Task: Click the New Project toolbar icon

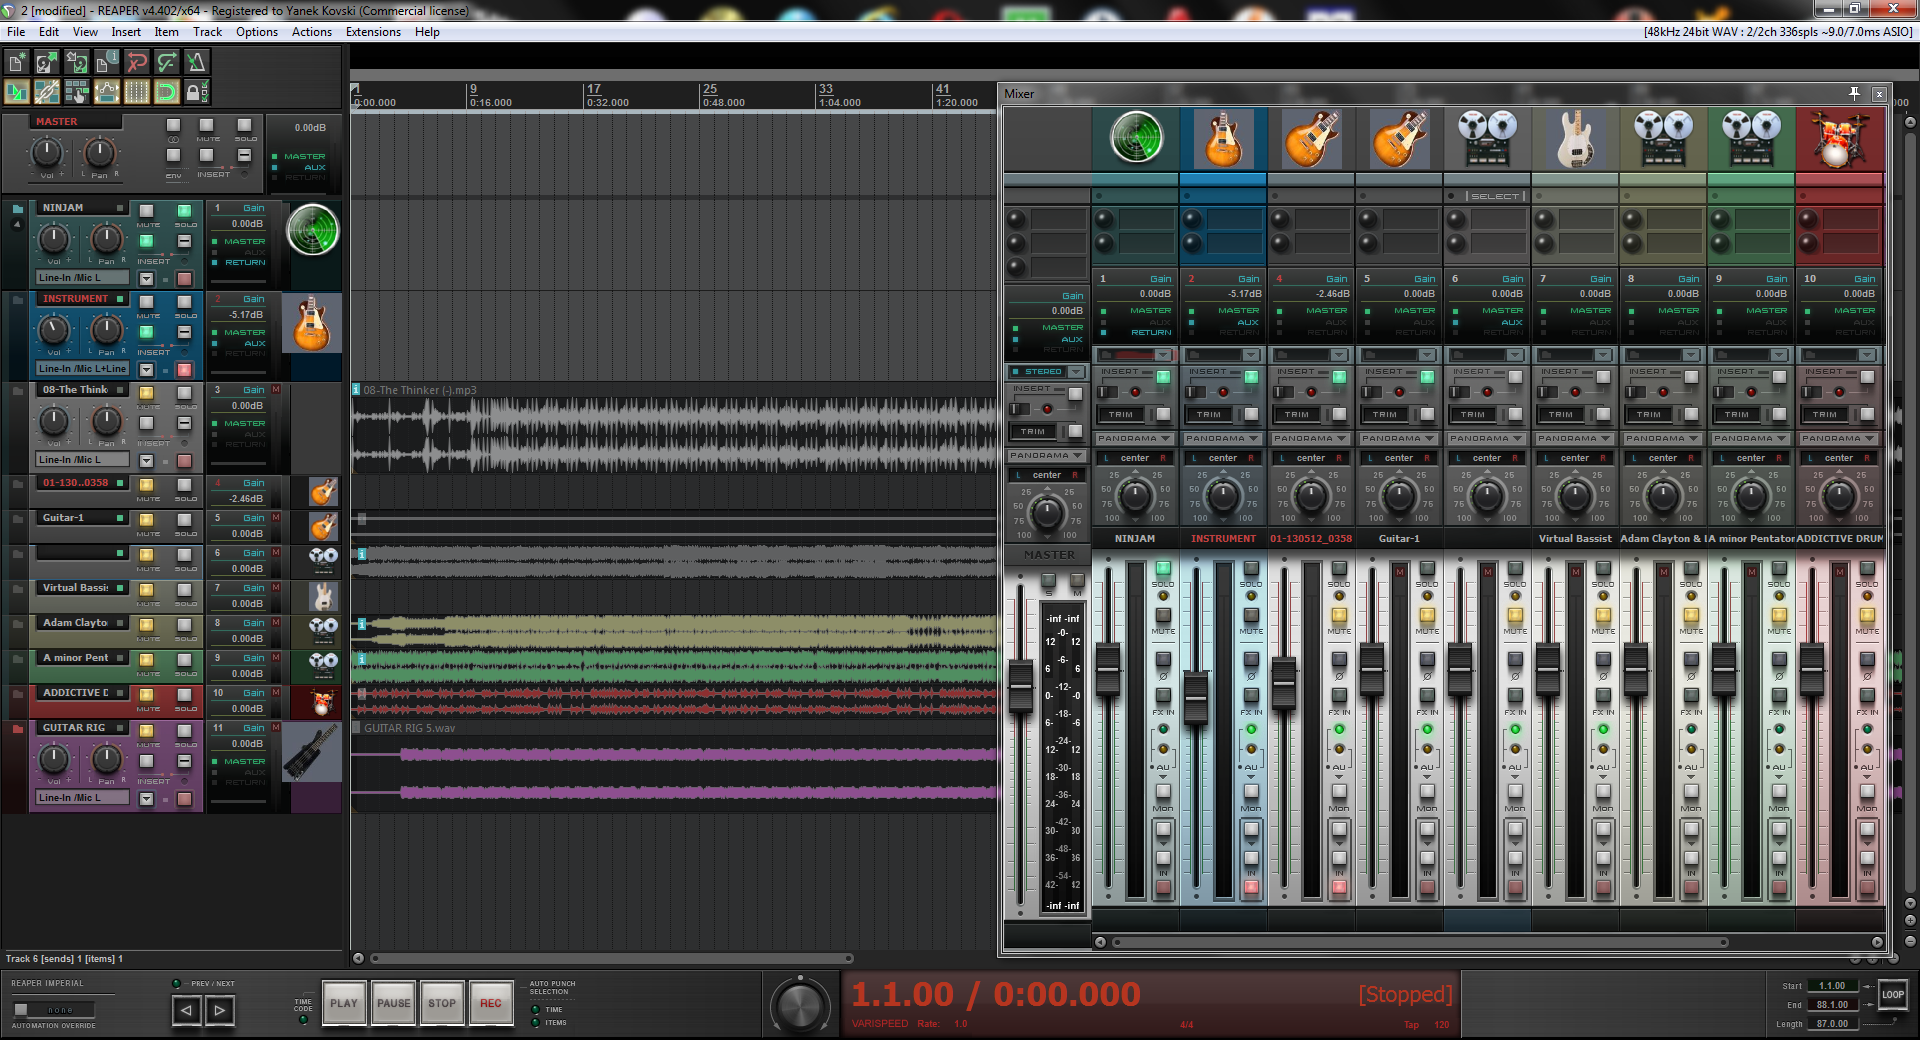Action: point(17,63)
